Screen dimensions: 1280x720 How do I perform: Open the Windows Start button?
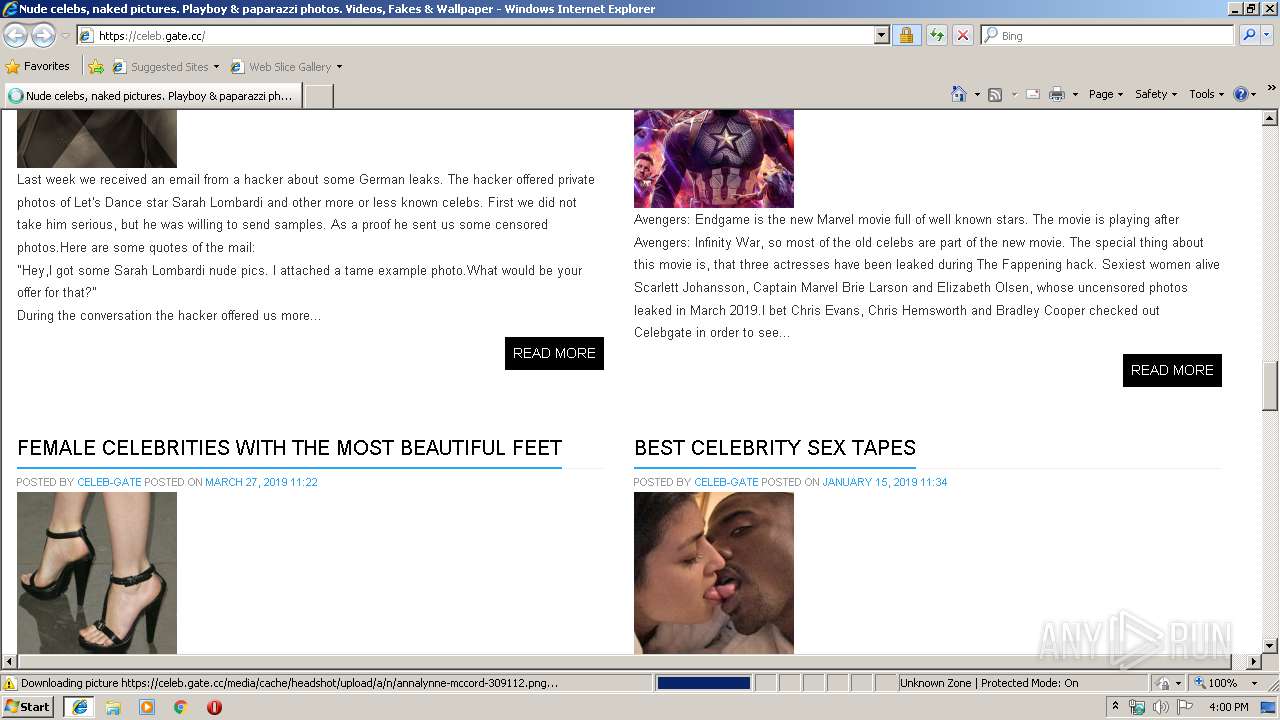(x=28, y=707)
